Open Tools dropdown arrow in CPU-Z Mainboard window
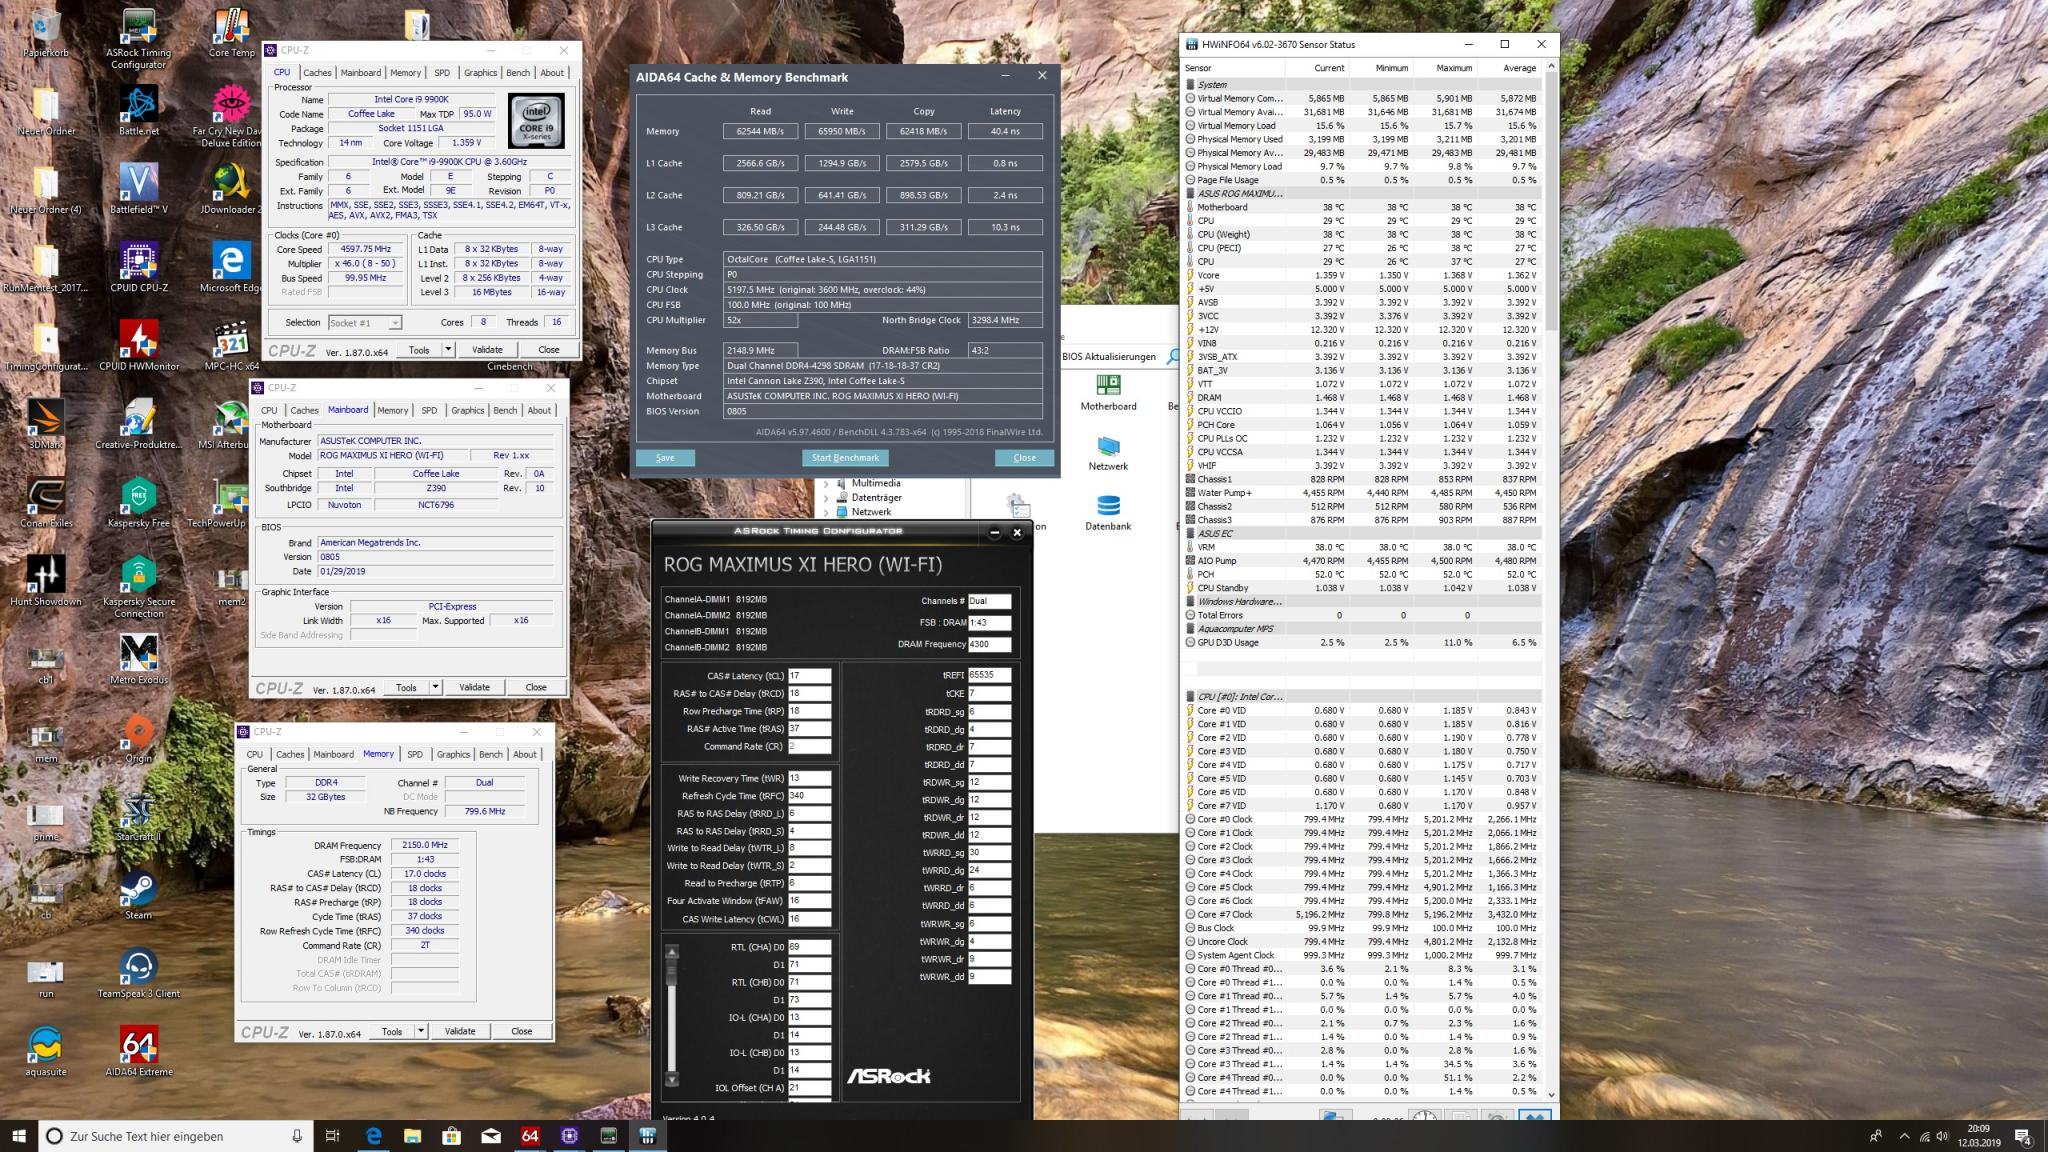The height and width of the screenshot is (1152, 2048). click(435, 687)
